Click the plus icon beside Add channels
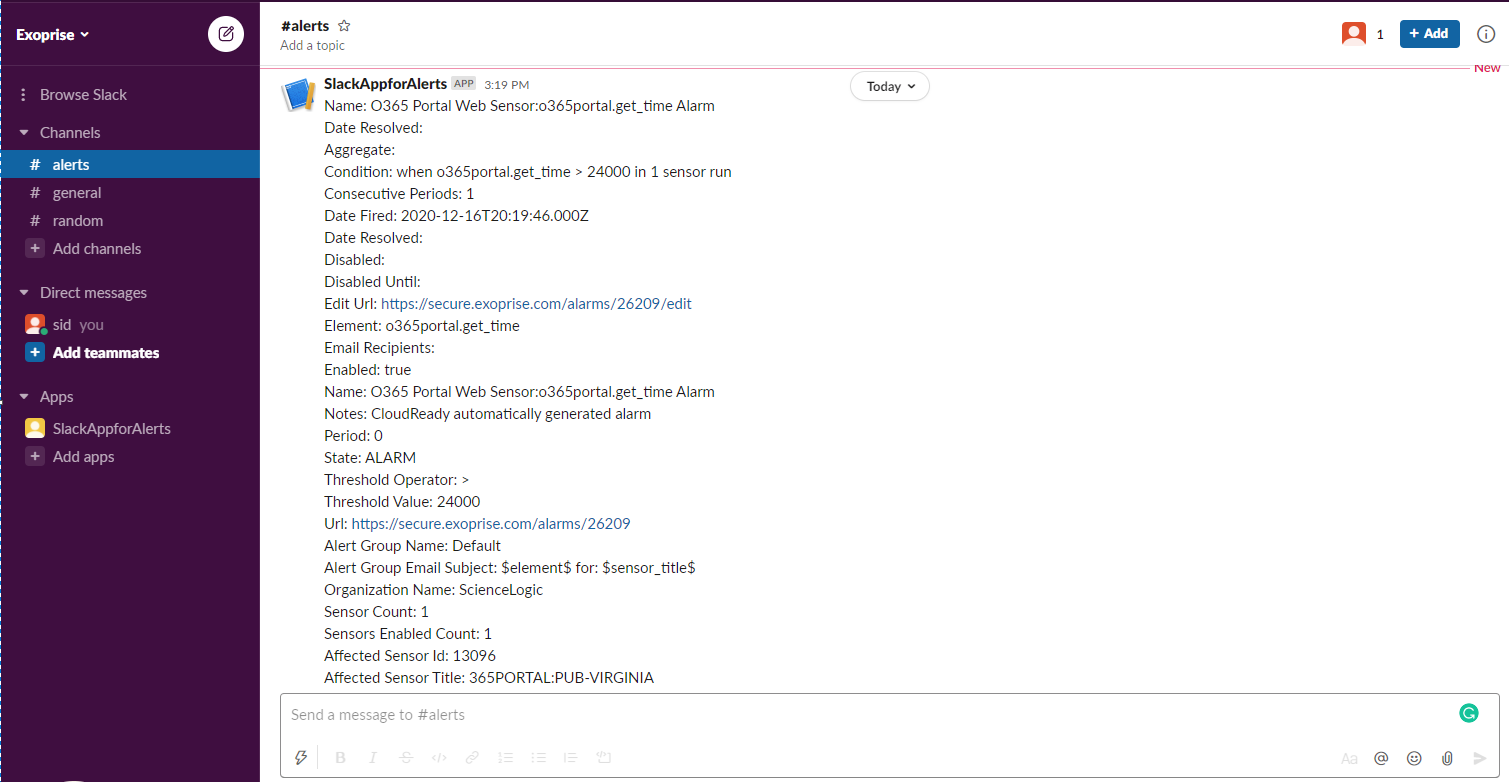The width and height of the screenshot is (1509, 782). pos(35,249)
